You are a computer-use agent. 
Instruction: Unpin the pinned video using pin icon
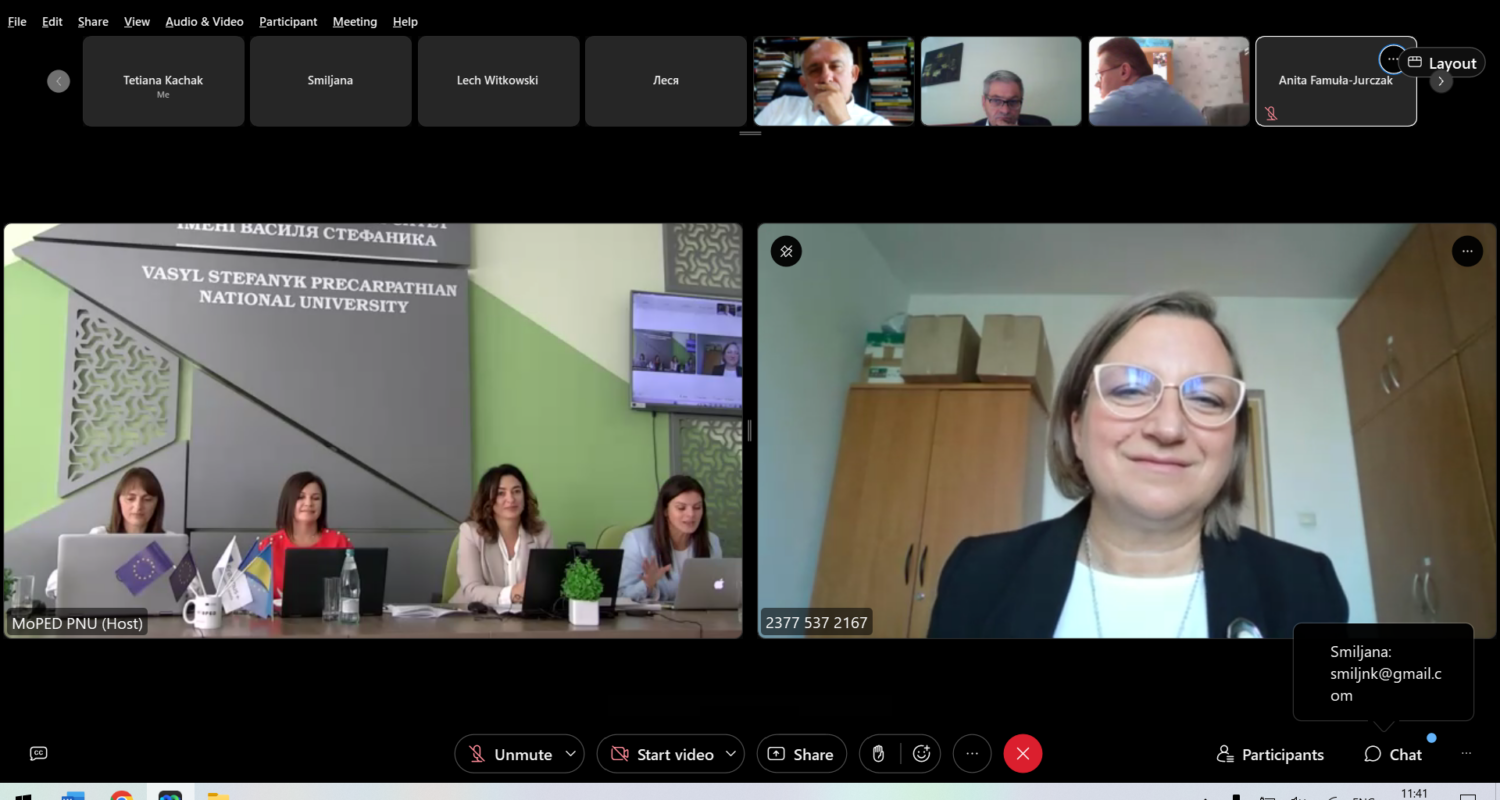[x=786, y=251]
